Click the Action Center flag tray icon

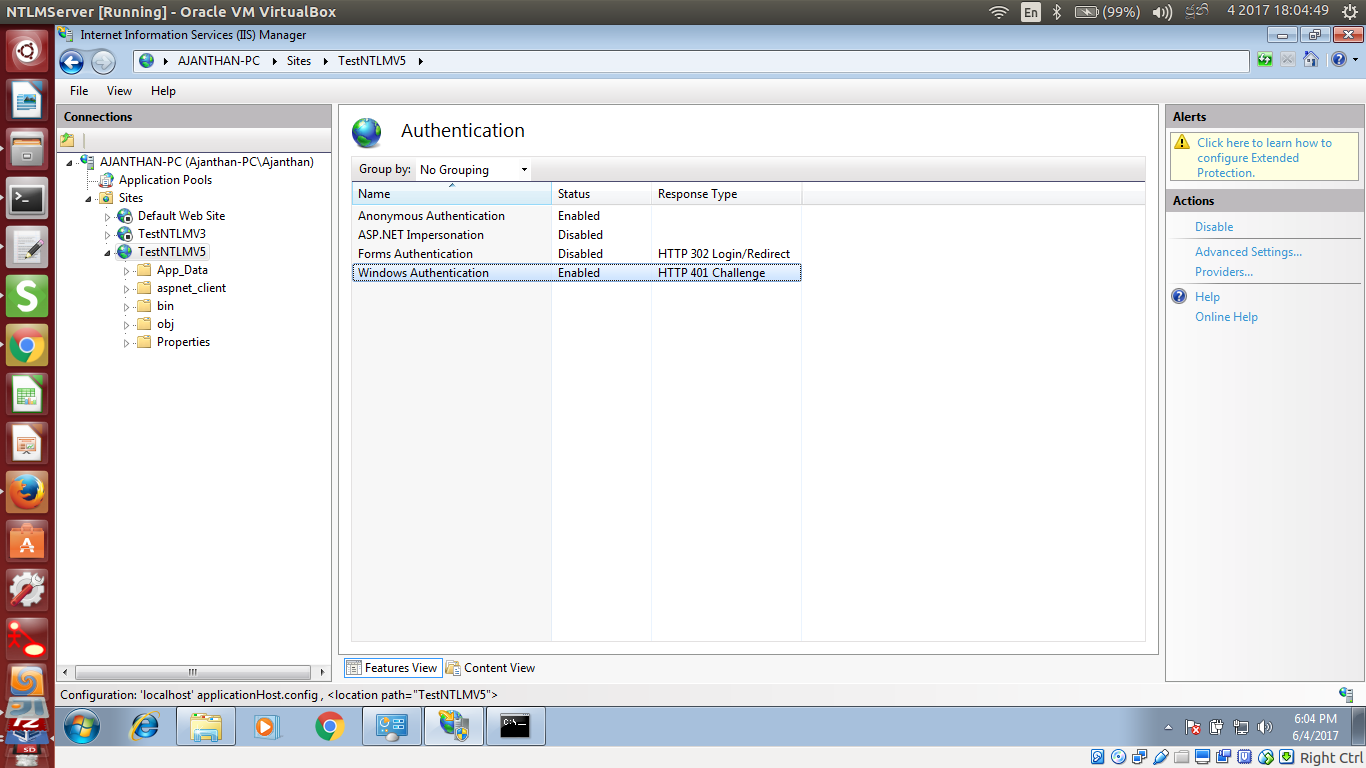tap(1193, 727)
